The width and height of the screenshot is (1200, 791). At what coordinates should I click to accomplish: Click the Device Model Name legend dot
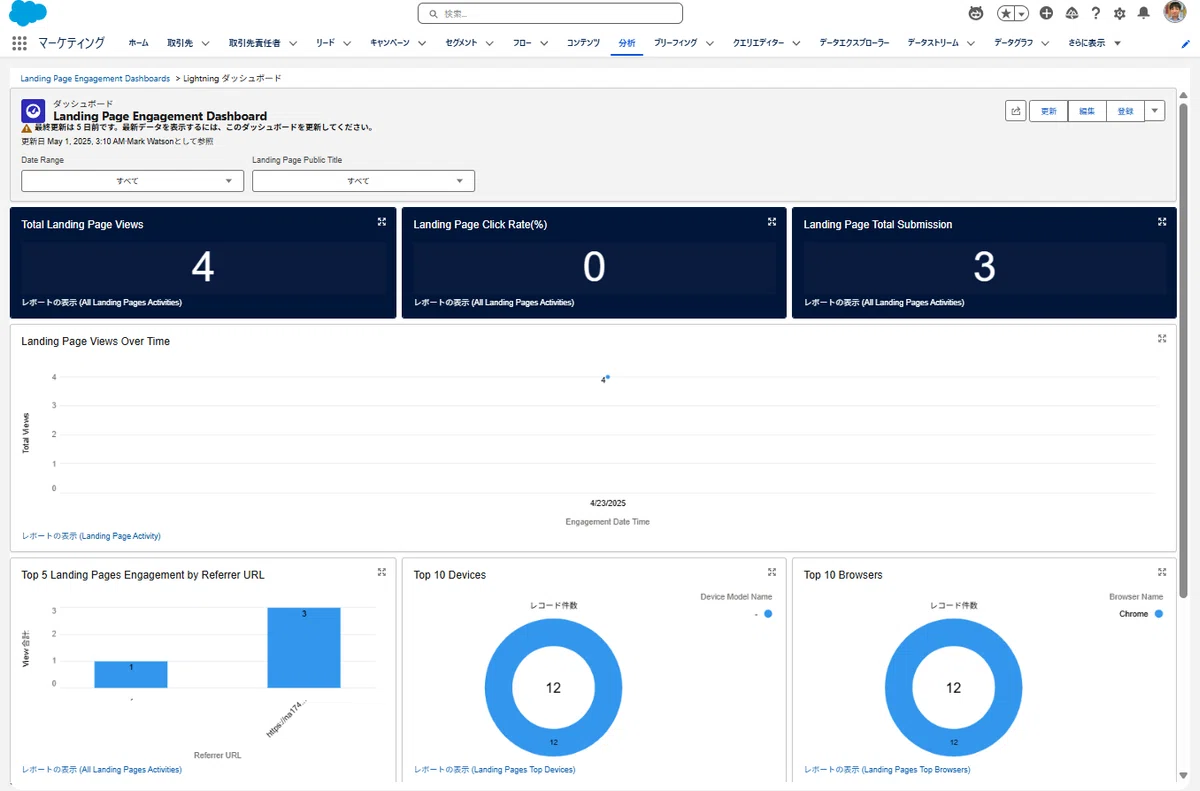tap(768, 614)
